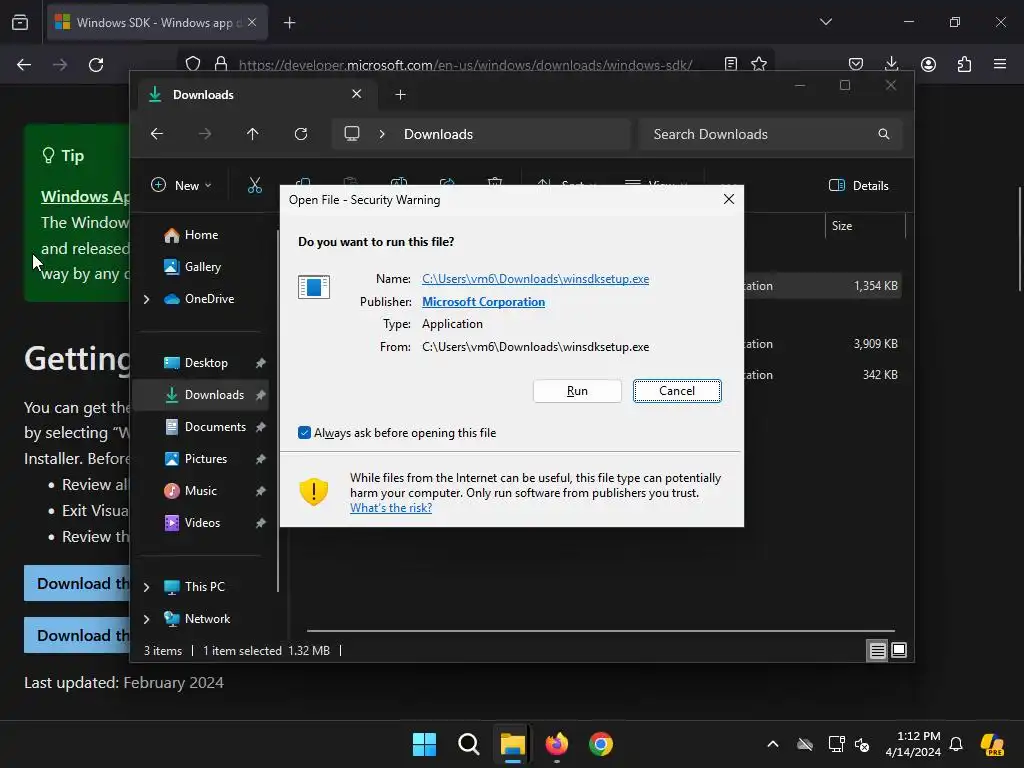
Task: Click Cancel in the Security Warning dialog
Action: coord(677,391)
